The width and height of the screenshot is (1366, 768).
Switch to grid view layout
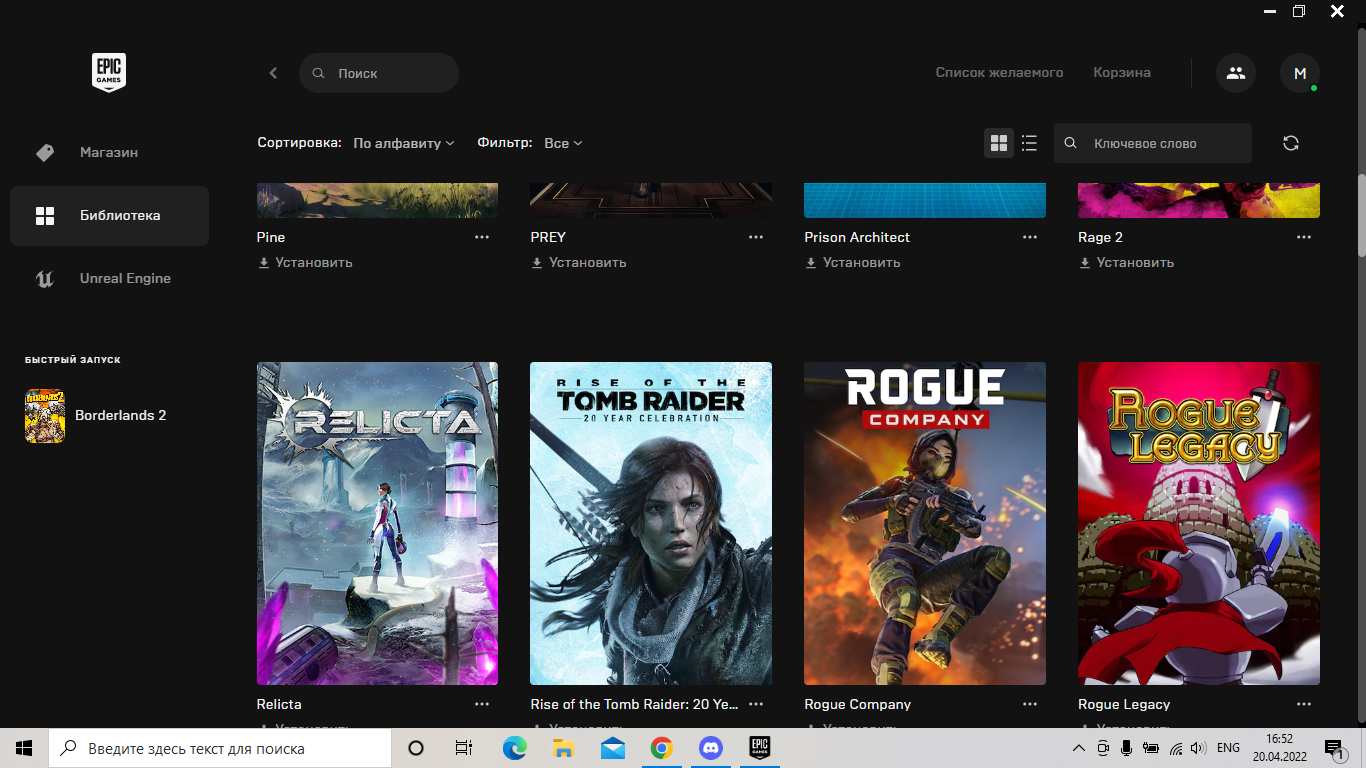999,143
